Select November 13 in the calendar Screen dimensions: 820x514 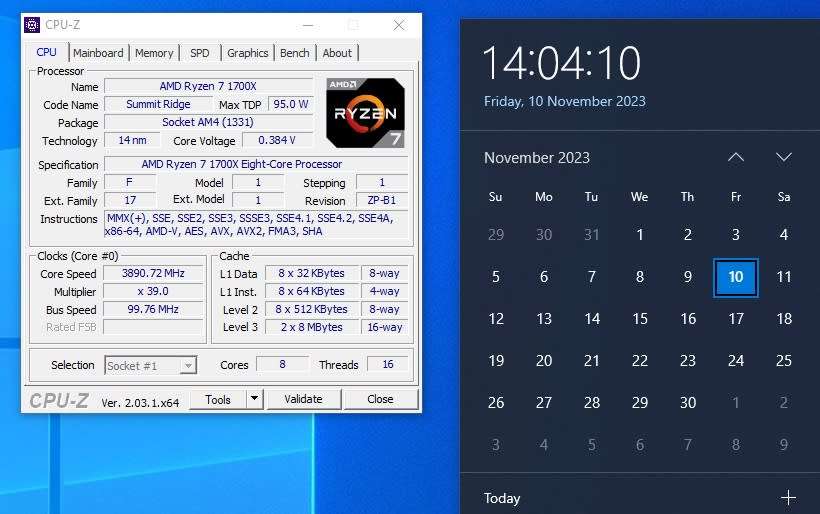click(x=544, y=318)
